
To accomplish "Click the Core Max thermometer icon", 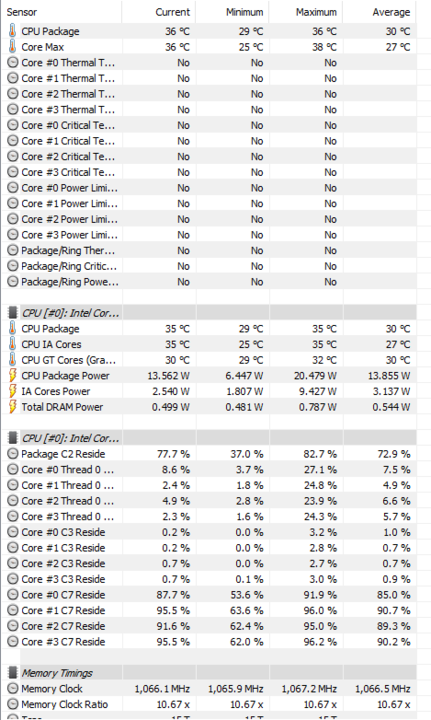I will pos(12,47).
